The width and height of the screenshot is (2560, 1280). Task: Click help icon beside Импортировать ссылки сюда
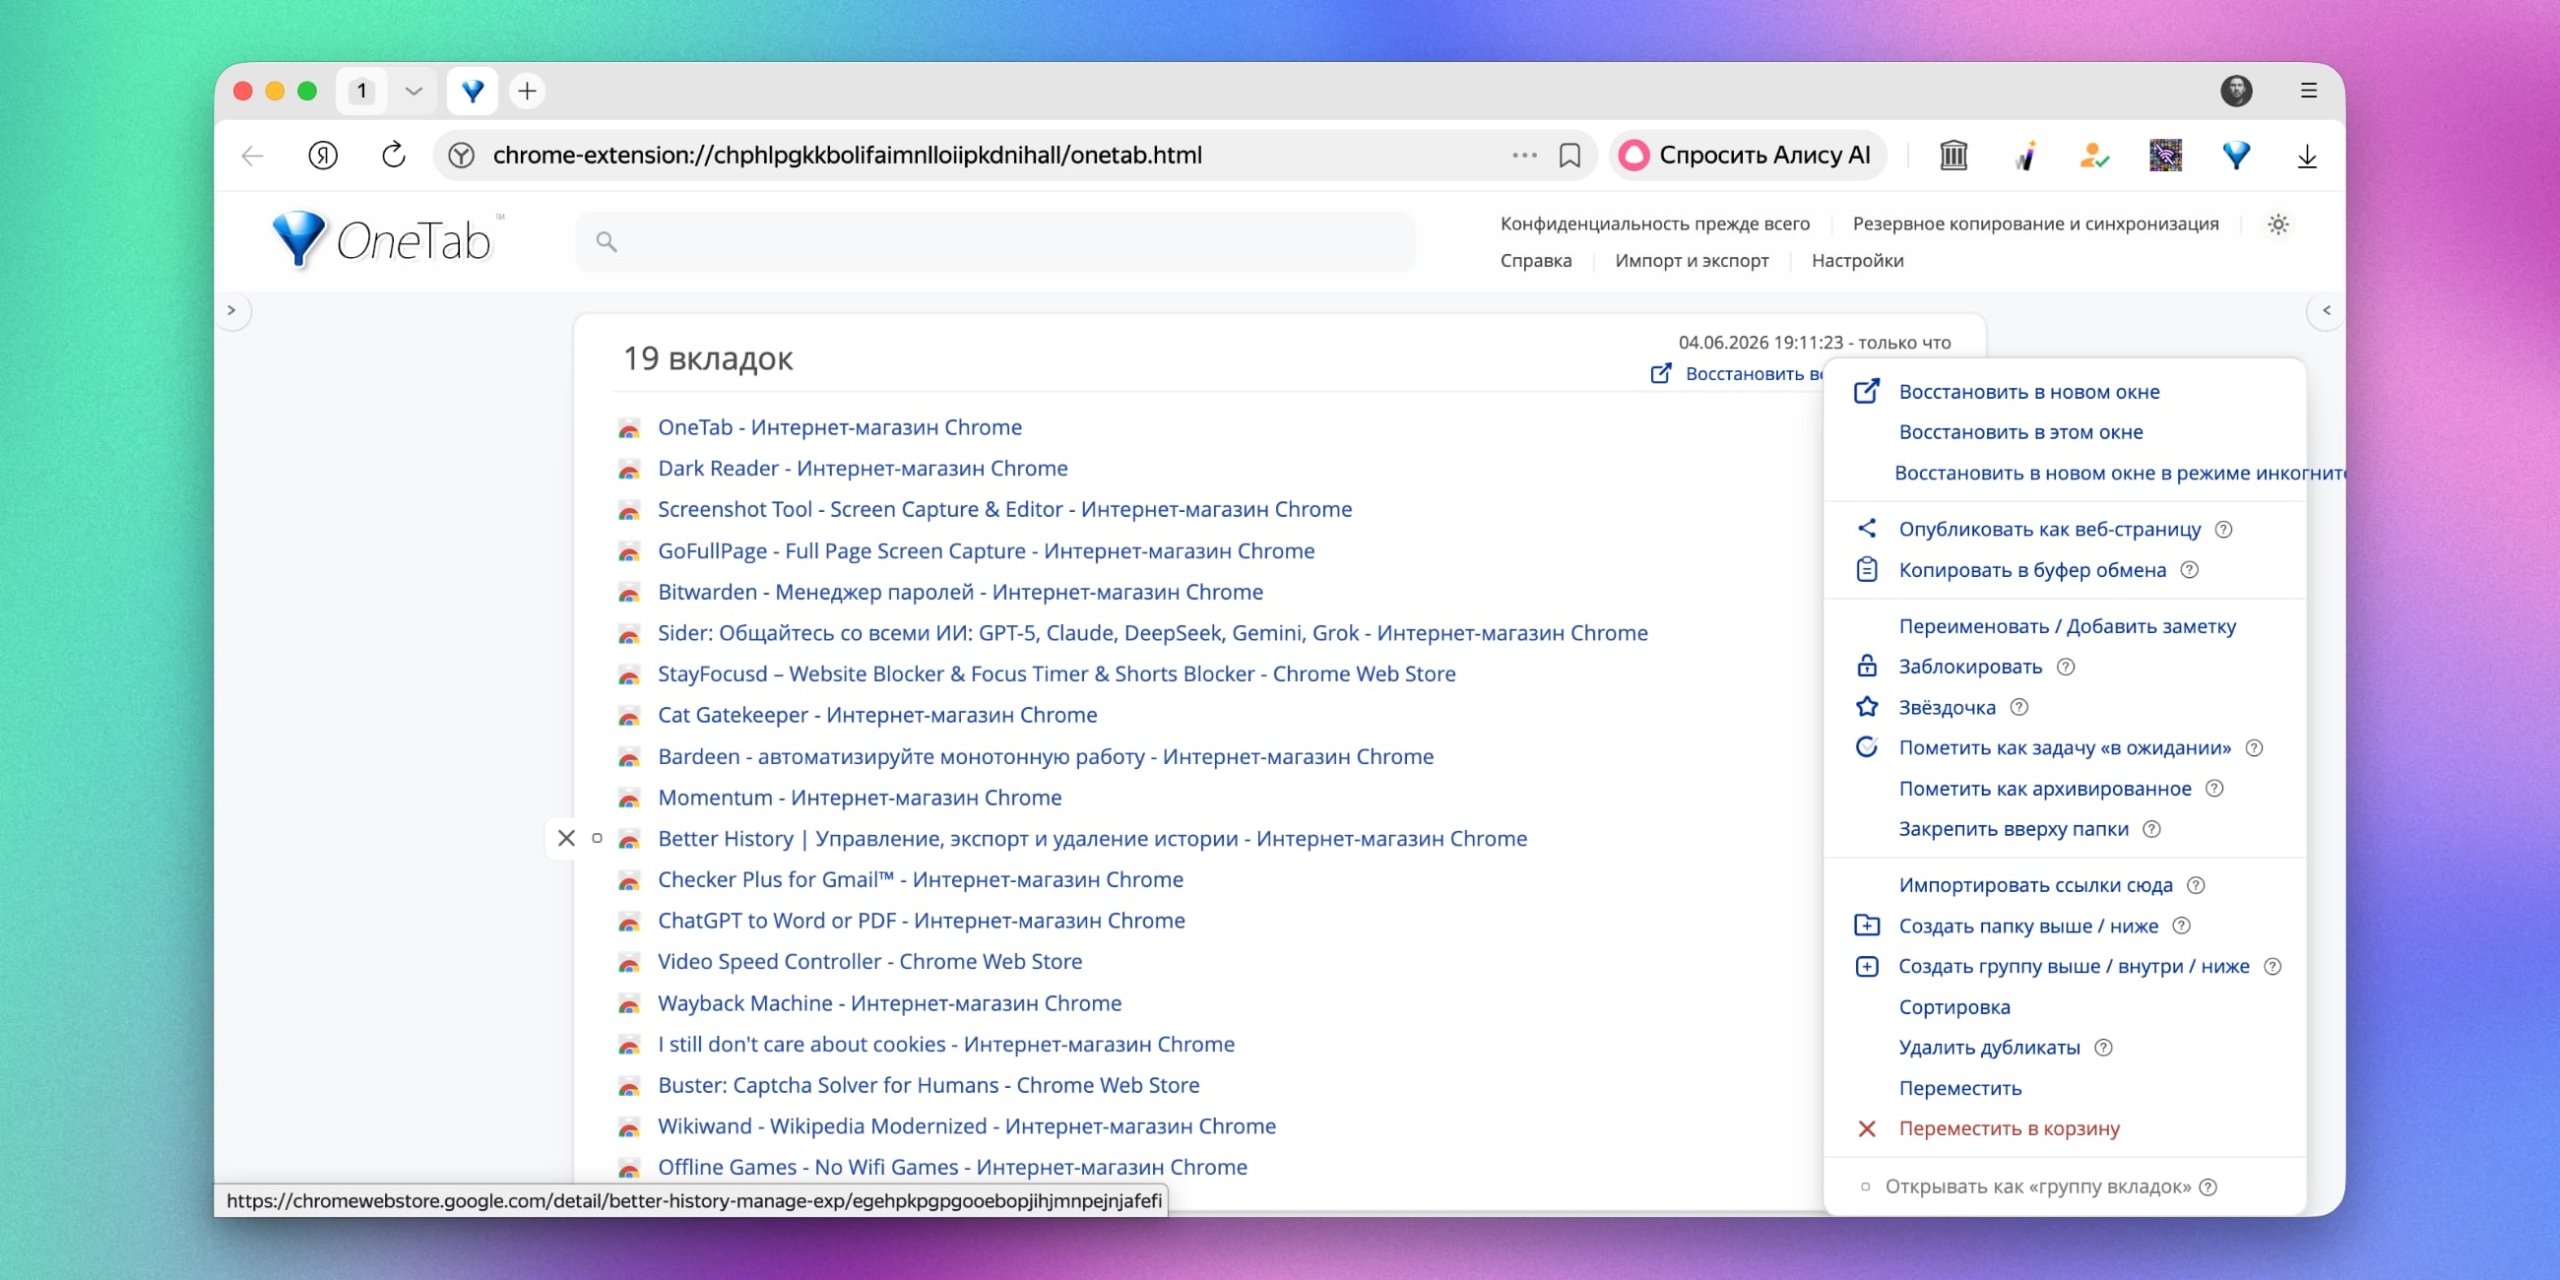tap(2196, 885)
